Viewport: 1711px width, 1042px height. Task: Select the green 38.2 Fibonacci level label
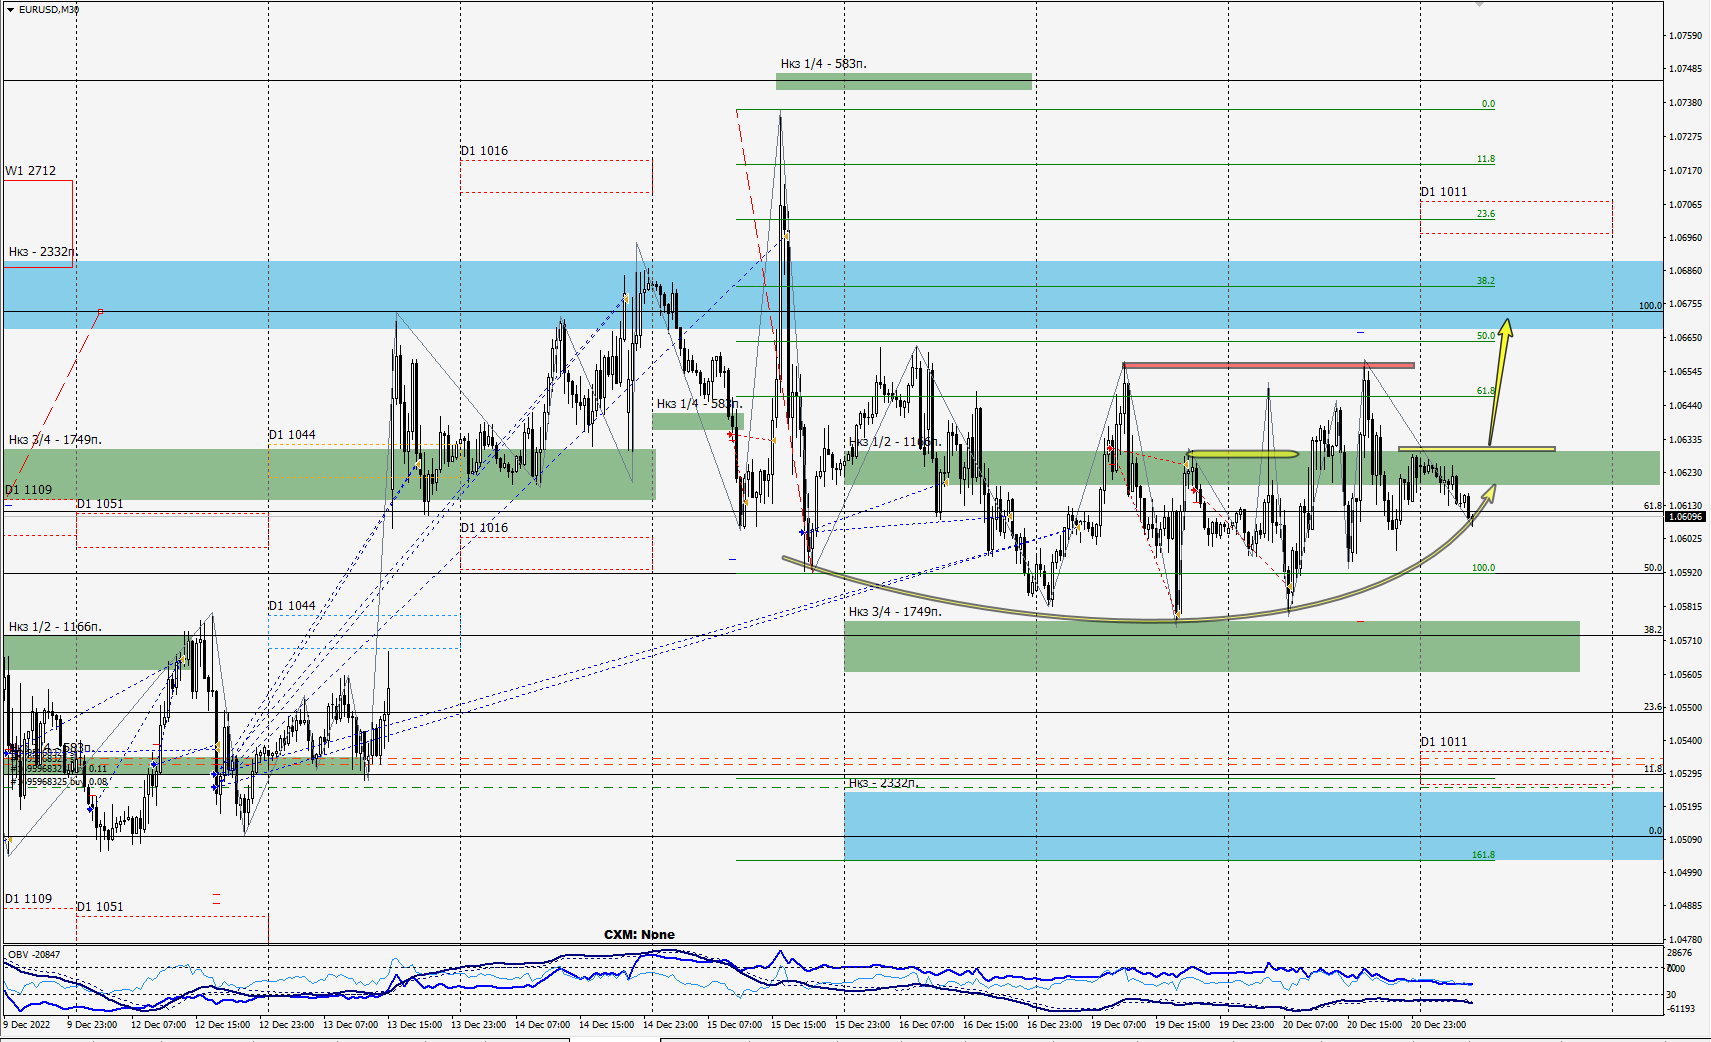1486,281
